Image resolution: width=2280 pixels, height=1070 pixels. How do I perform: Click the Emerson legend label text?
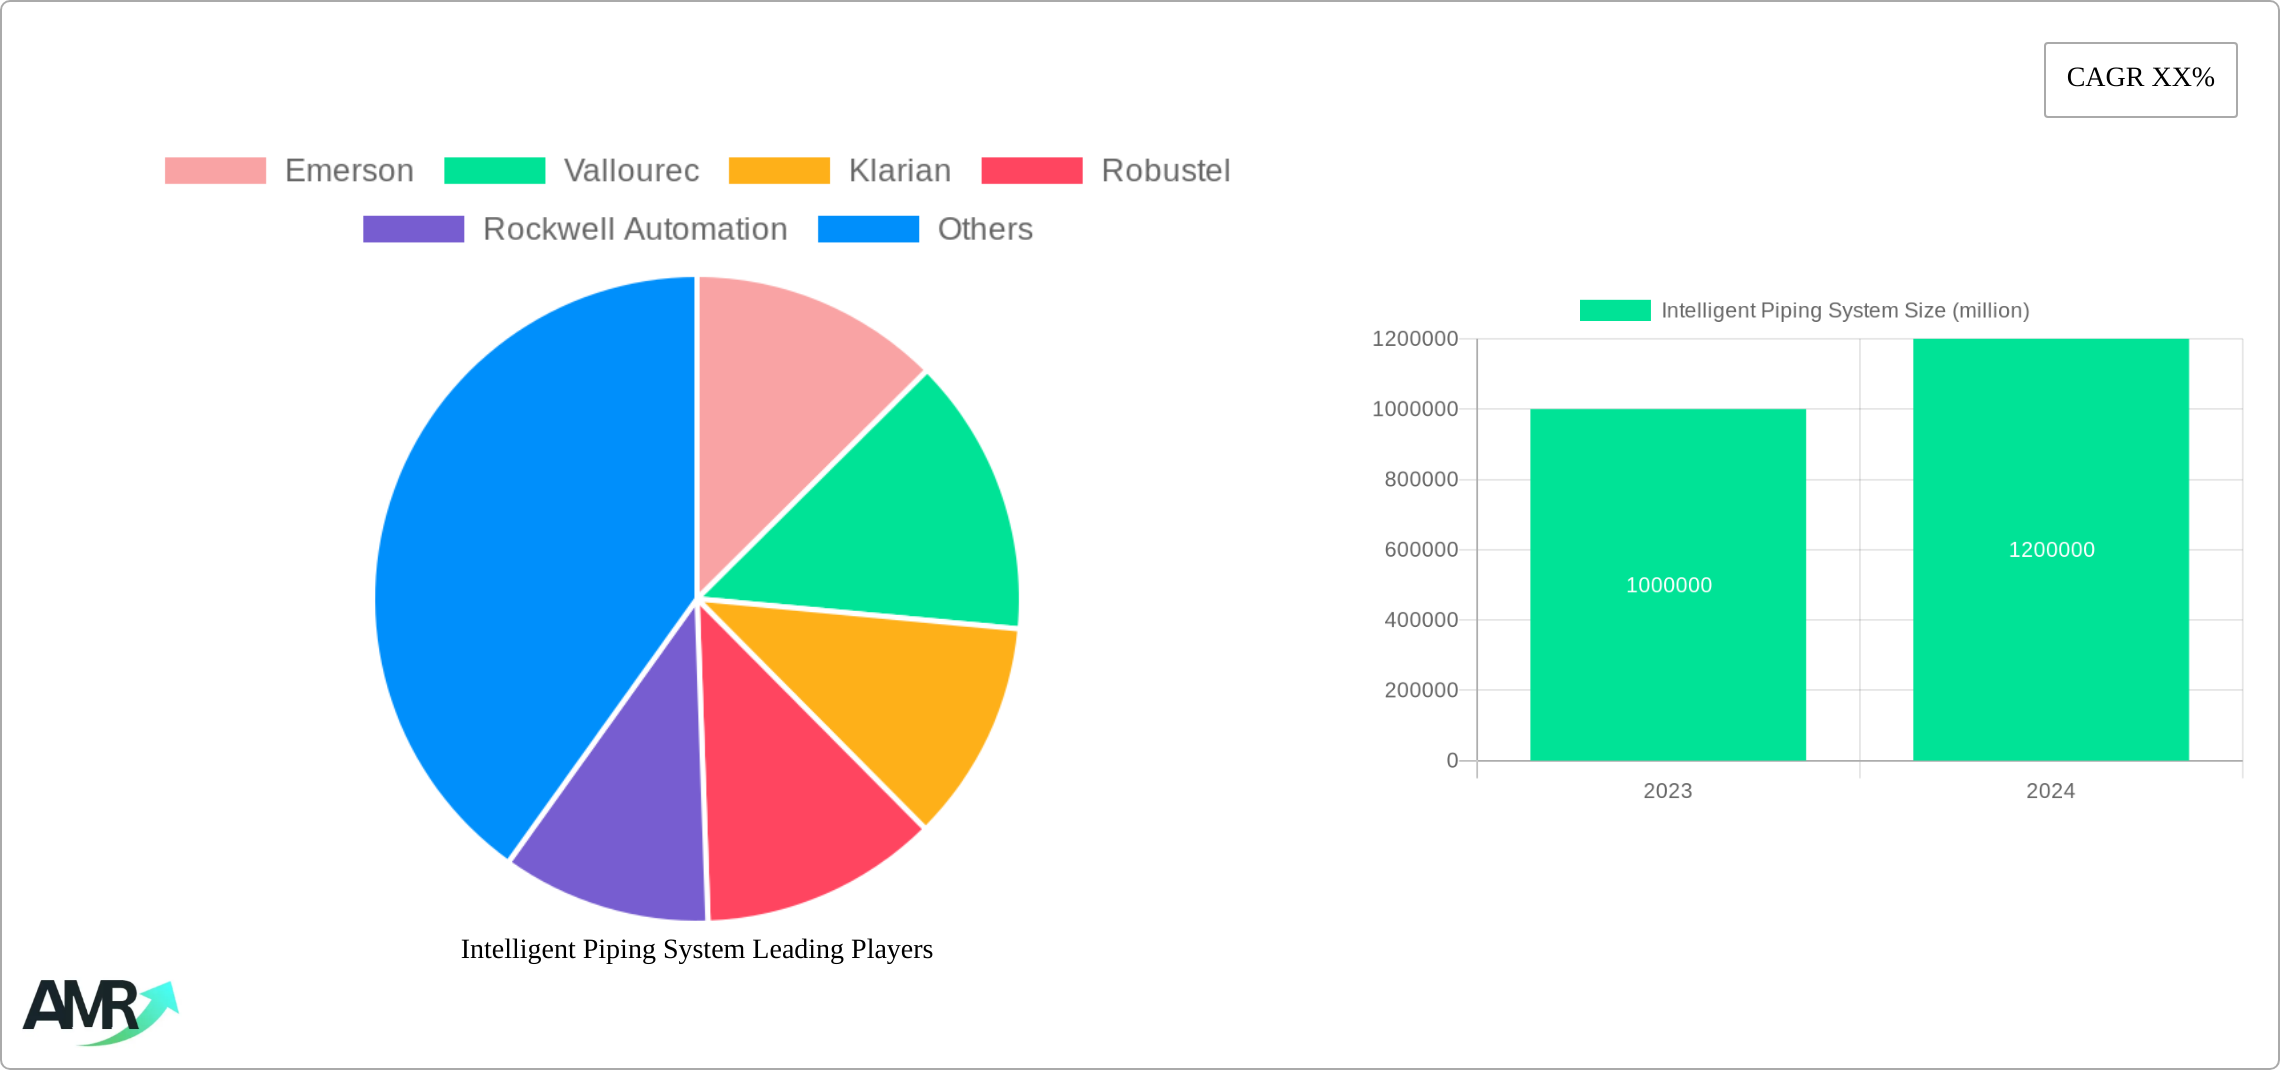(x=349, y=171)
